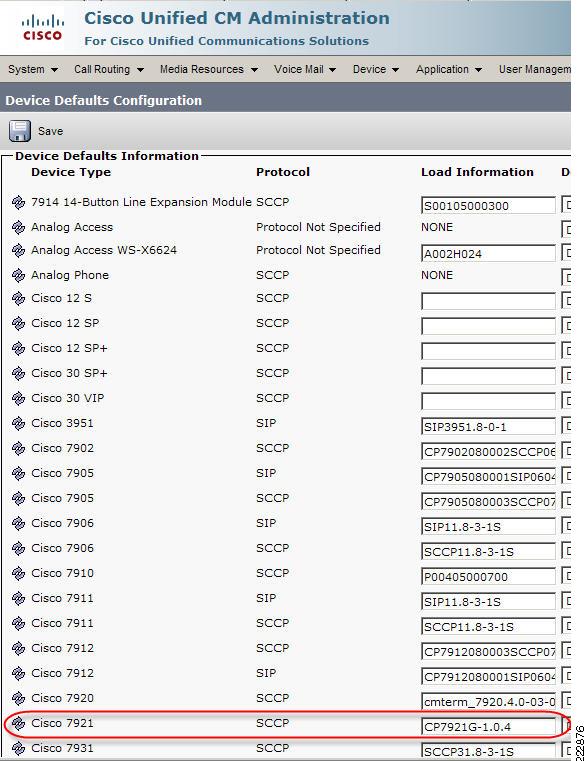Click the empty load field for Cisco 12 S
This screenshot has width=584, height=761.
(x=488, y=301)
